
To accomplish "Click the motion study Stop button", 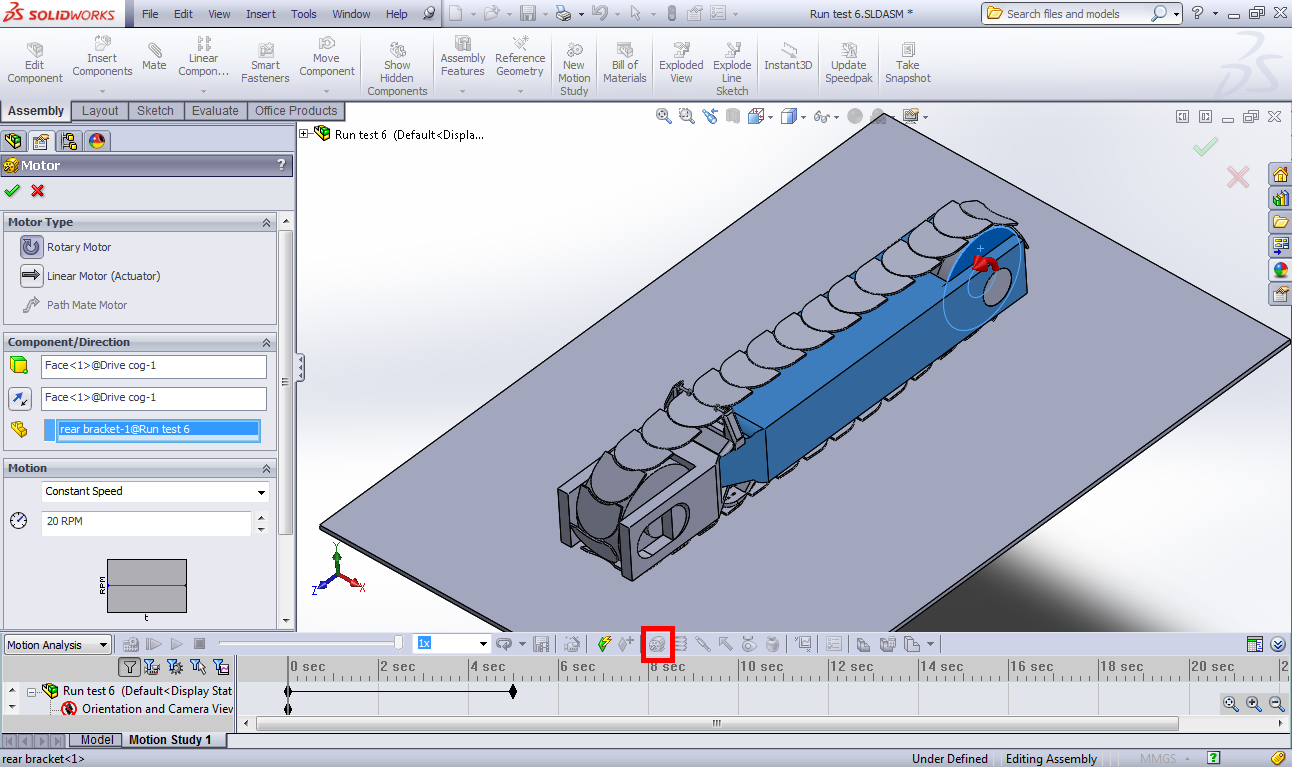I will click(199, 645).
